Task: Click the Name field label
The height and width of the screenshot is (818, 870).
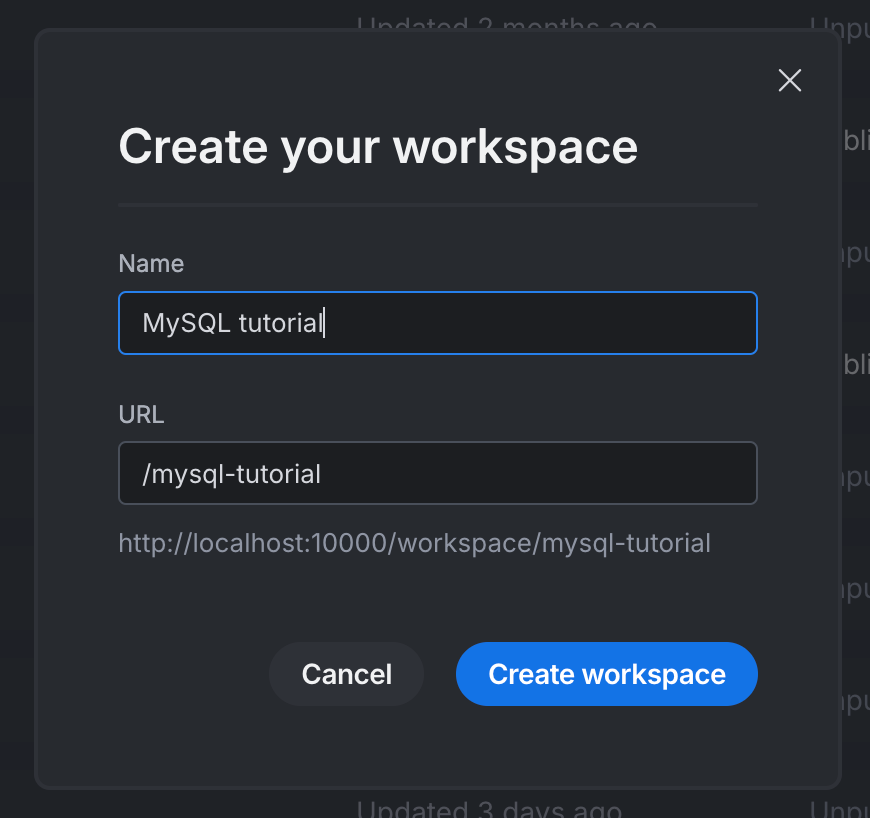Action: [x=151, y=264]
